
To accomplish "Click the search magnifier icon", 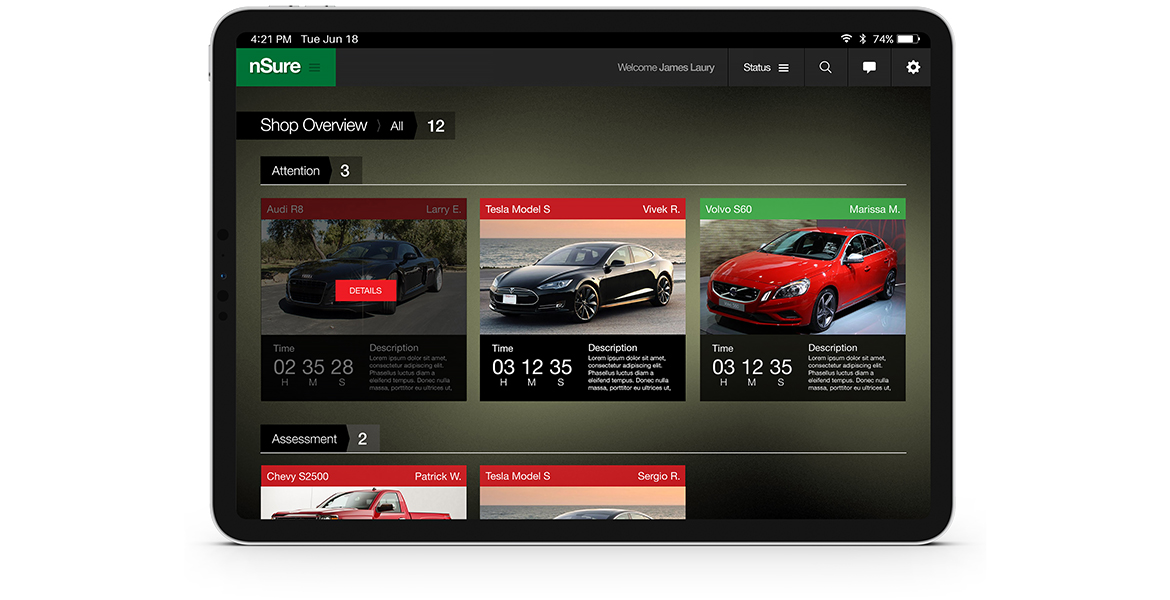I will pyautogui.click(x=825, y=67).
